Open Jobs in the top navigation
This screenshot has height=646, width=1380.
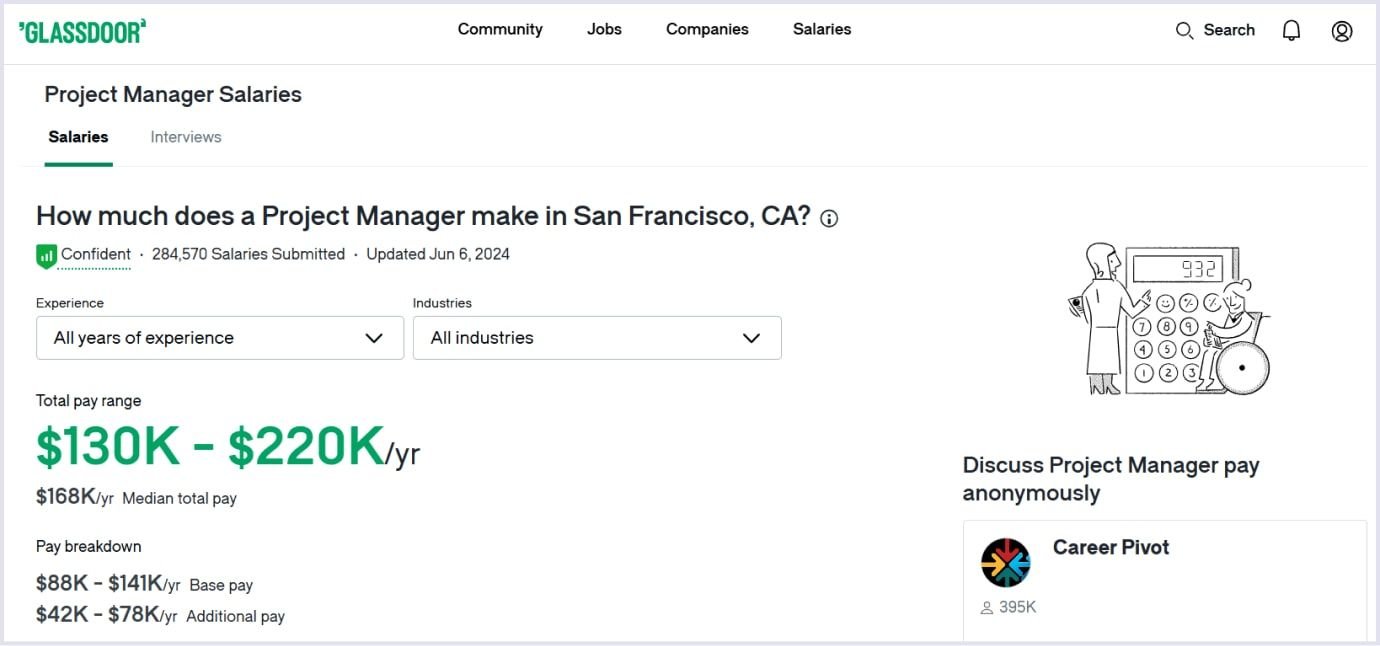[604, 29]
